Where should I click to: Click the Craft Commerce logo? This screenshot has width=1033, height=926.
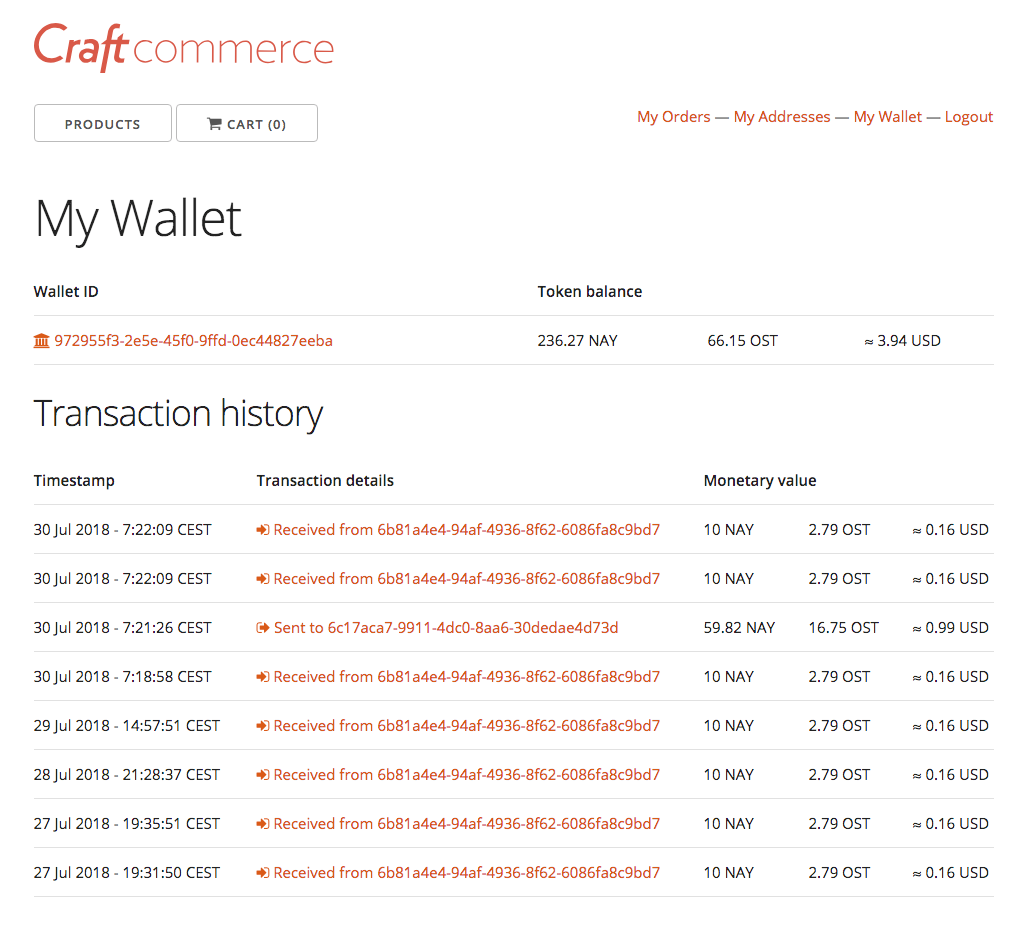point(184,47)
